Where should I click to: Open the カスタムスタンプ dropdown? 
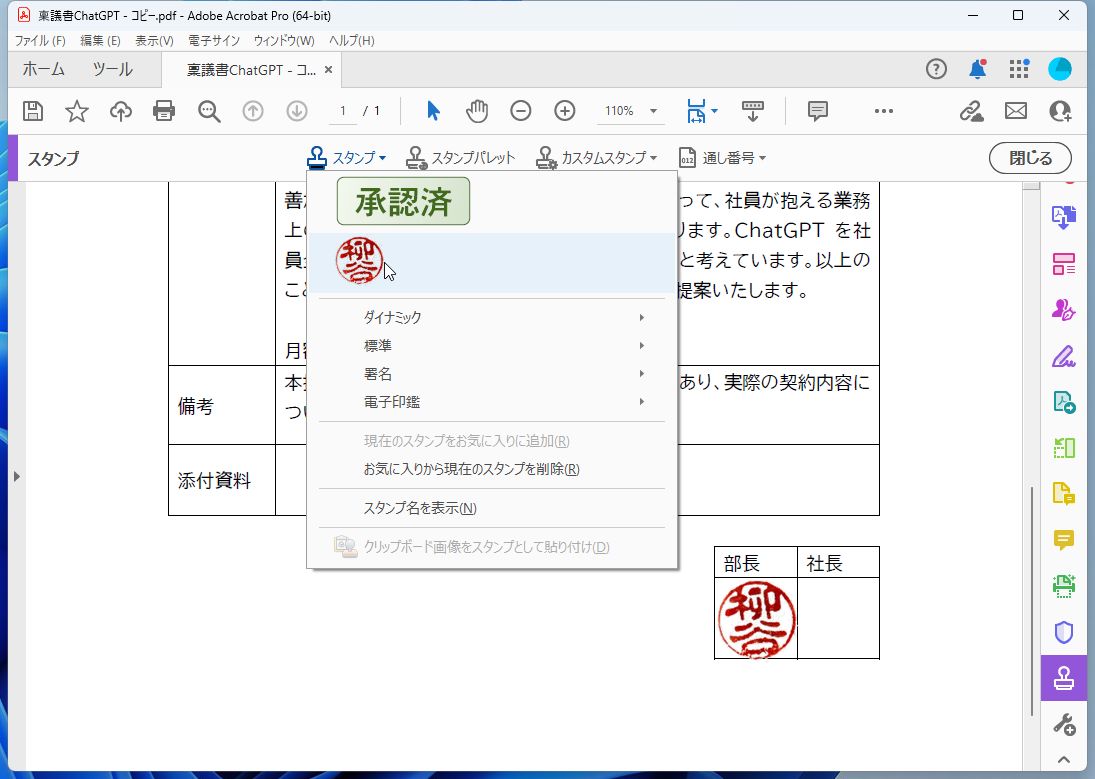tap(597, 157)
